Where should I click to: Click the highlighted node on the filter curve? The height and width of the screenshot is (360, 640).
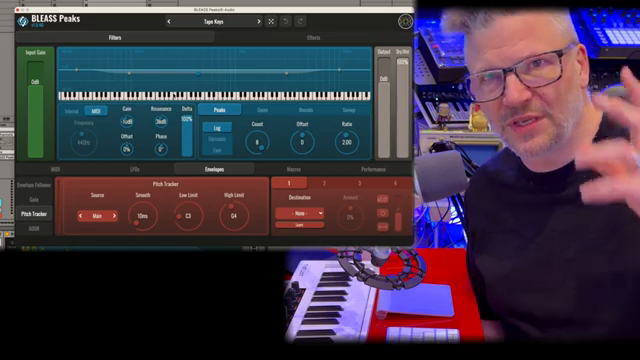198,74
